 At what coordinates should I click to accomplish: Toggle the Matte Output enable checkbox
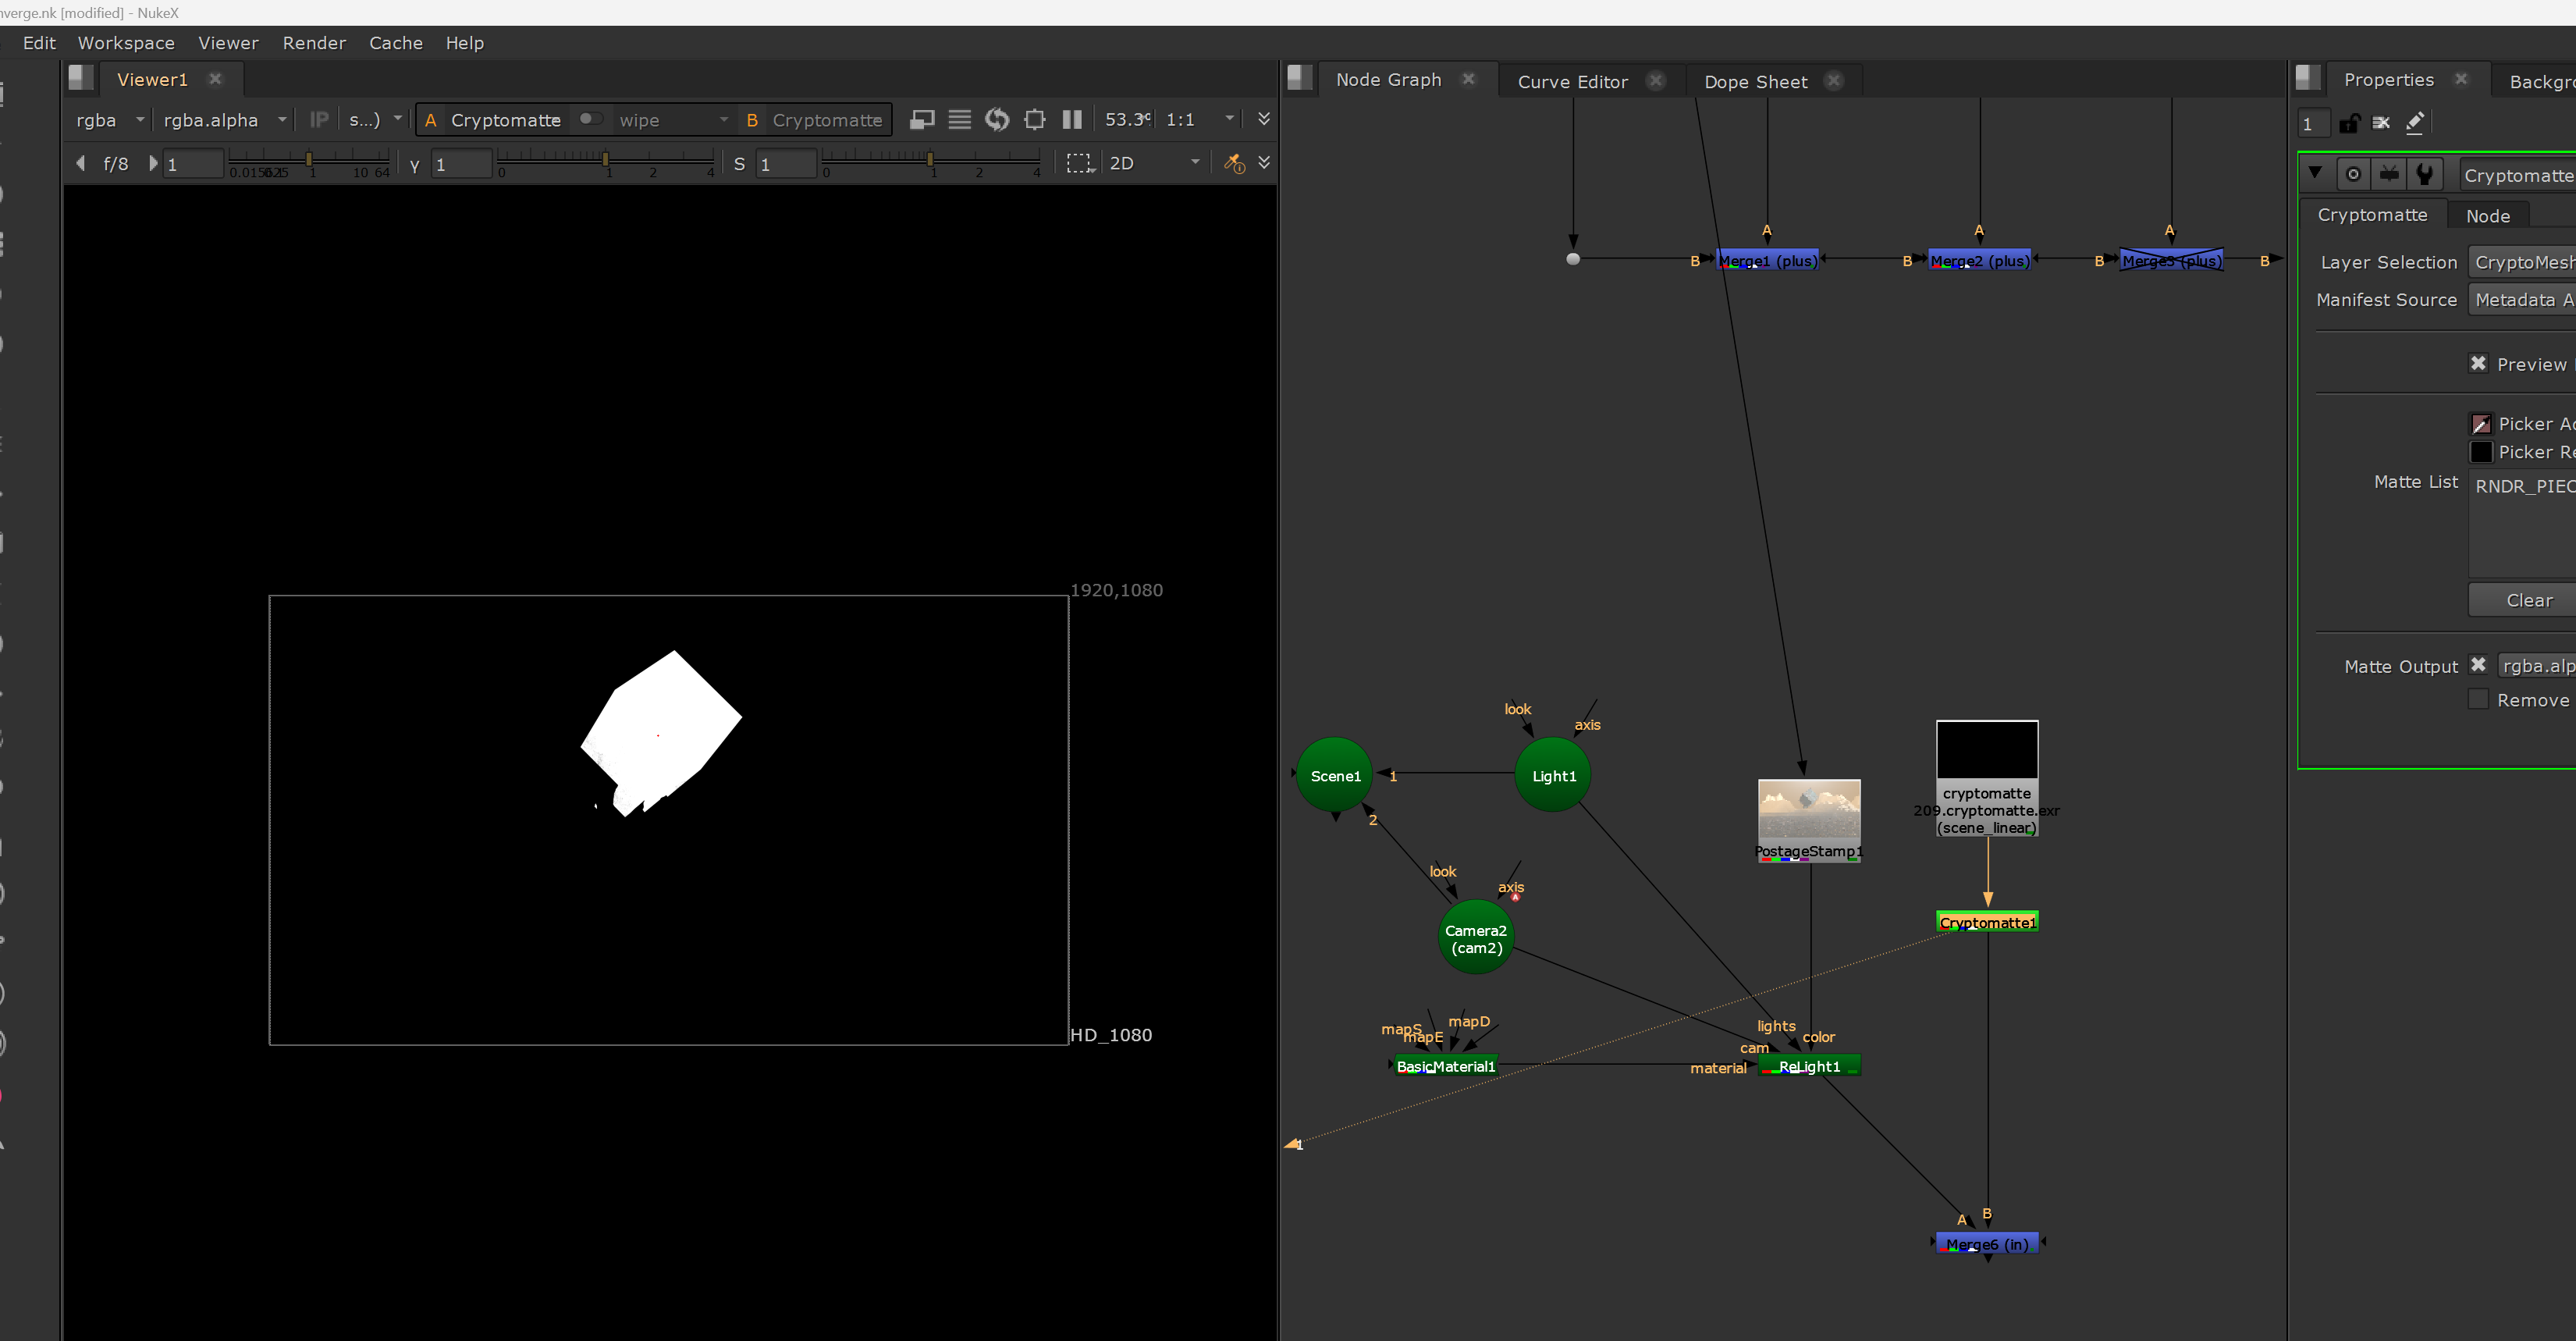(x=2478, y=665)
